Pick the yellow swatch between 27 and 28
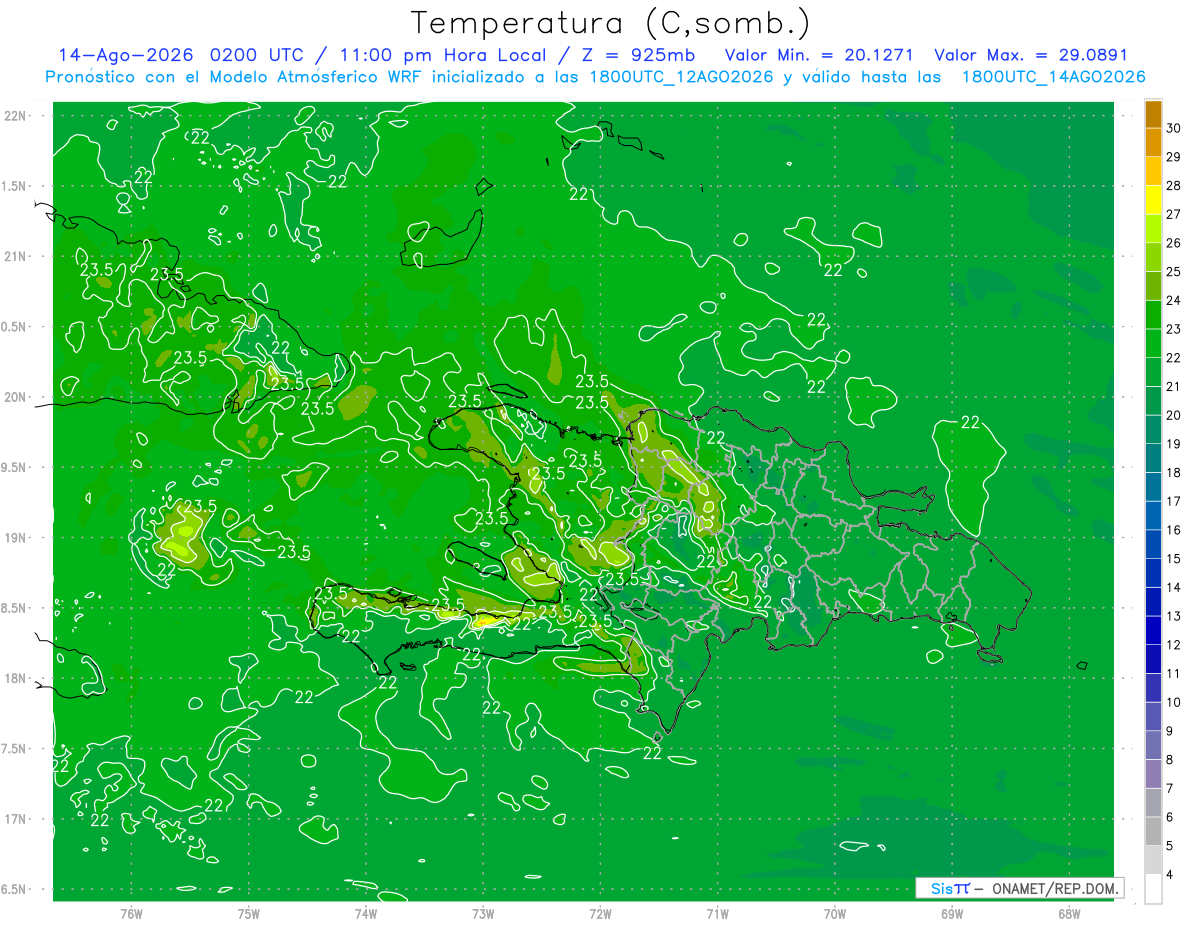 [1153, 200]
